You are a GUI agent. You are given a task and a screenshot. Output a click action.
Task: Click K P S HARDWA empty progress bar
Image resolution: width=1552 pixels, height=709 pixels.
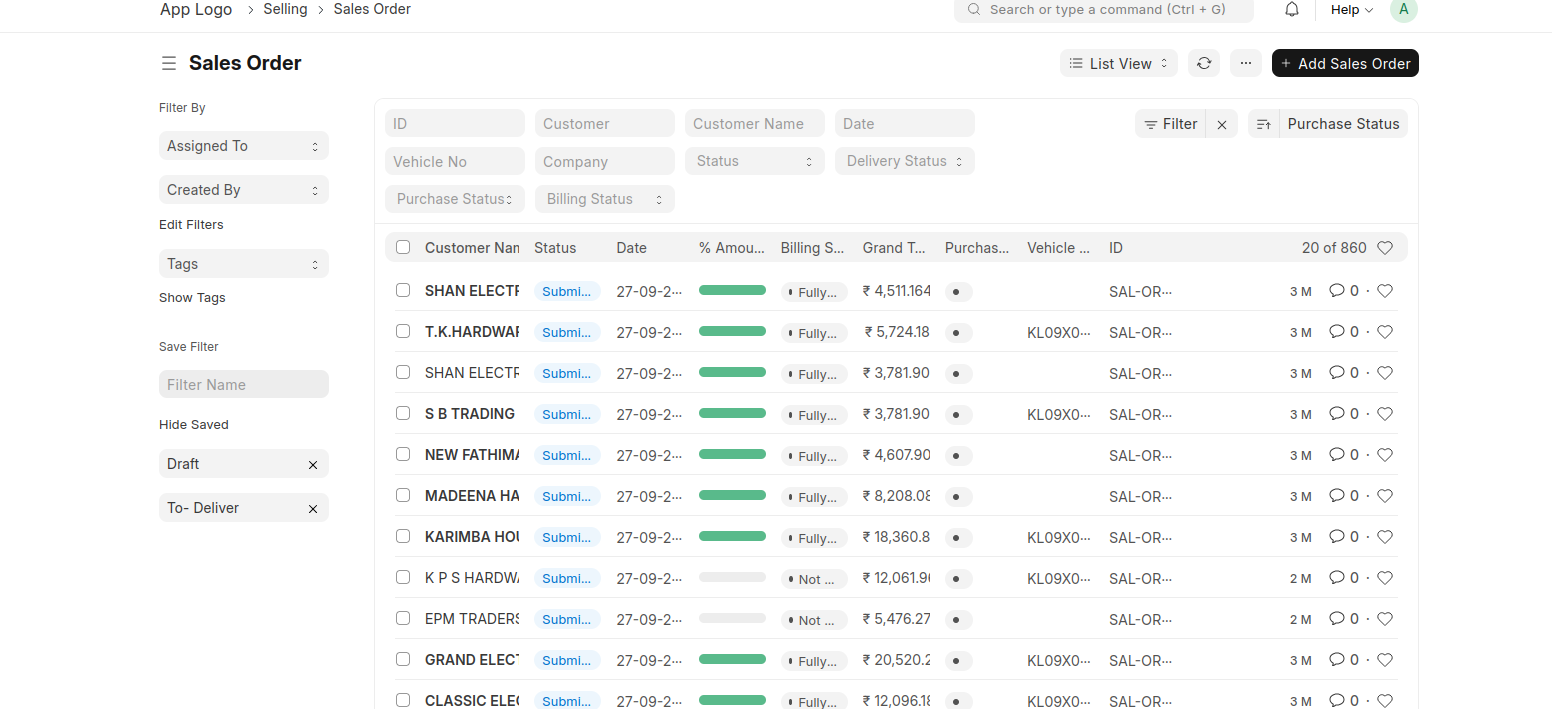pyautogui.click(x=732, y=577)
